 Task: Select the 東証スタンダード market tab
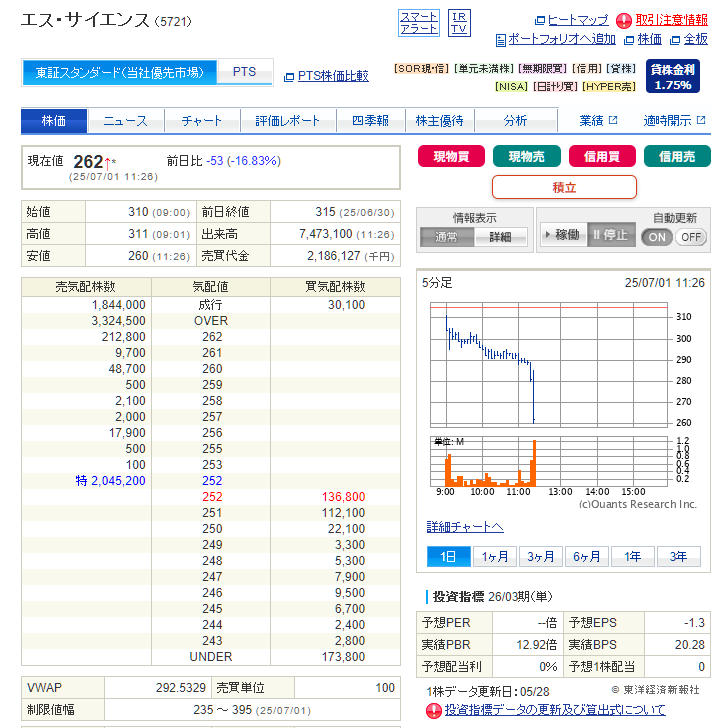click(x=120, y=73)
